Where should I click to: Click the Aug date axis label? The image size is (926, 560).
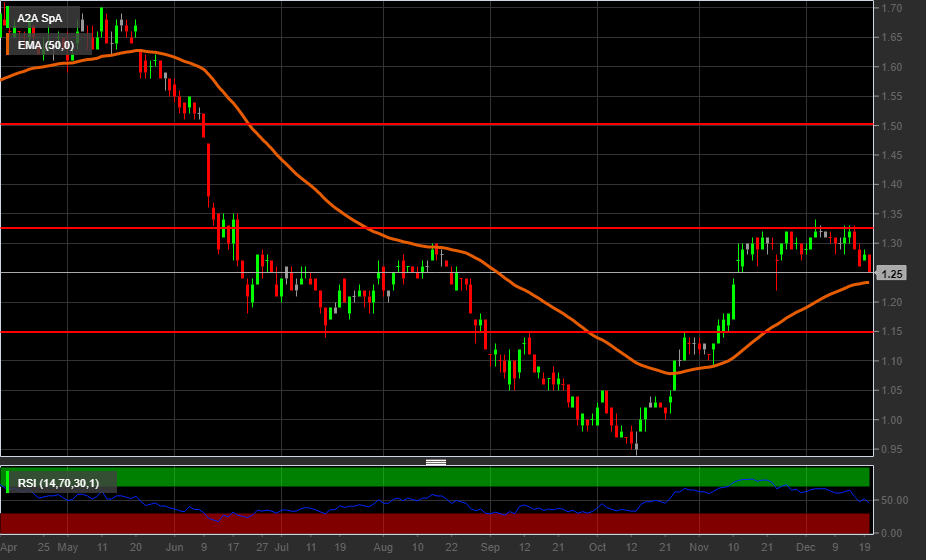click(383, 548)
